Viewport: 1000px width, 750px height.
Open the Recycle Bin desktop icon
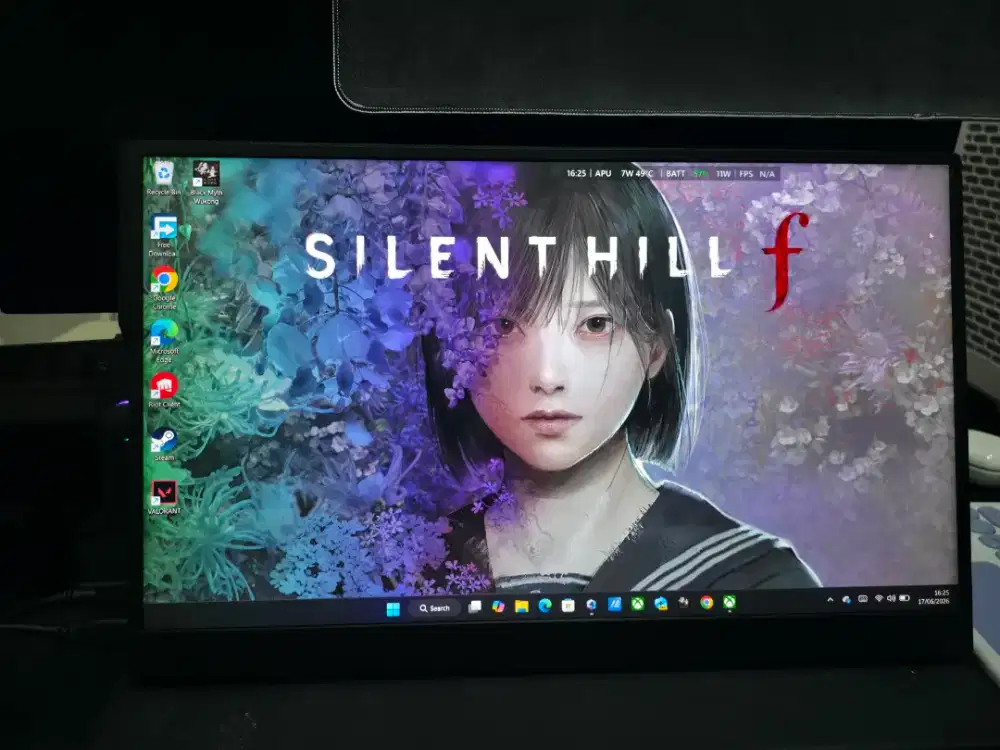[163, 178]
